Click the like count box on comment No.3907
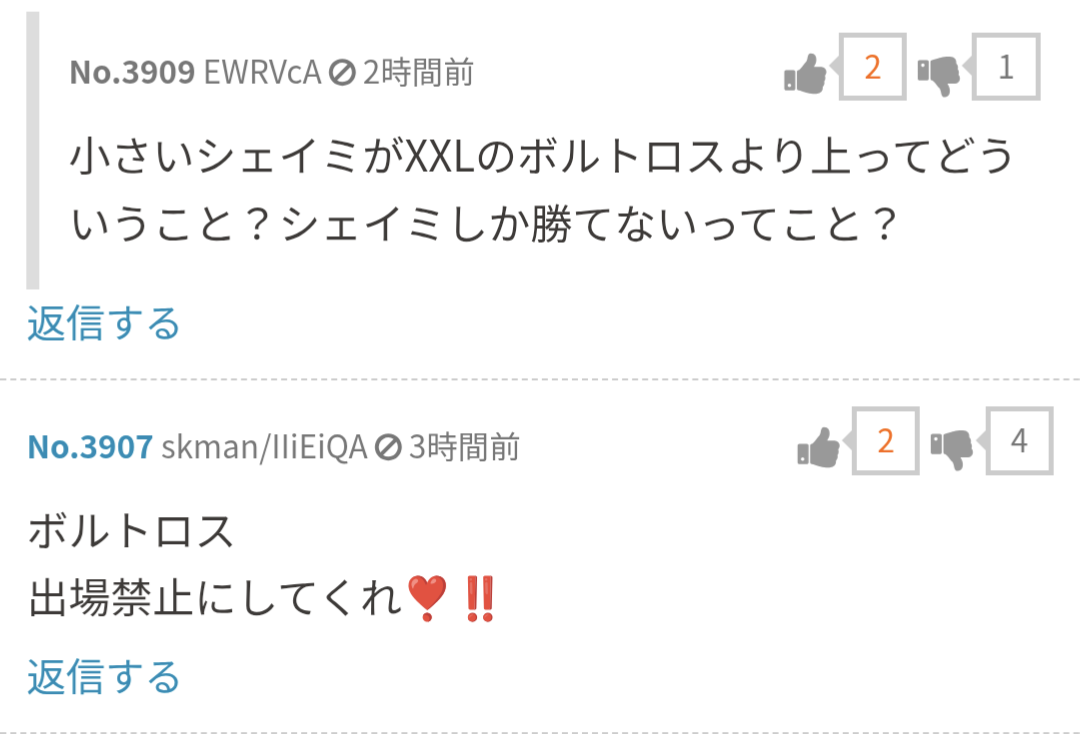This screenshot has height=734, width=1080. click(885, 441)
